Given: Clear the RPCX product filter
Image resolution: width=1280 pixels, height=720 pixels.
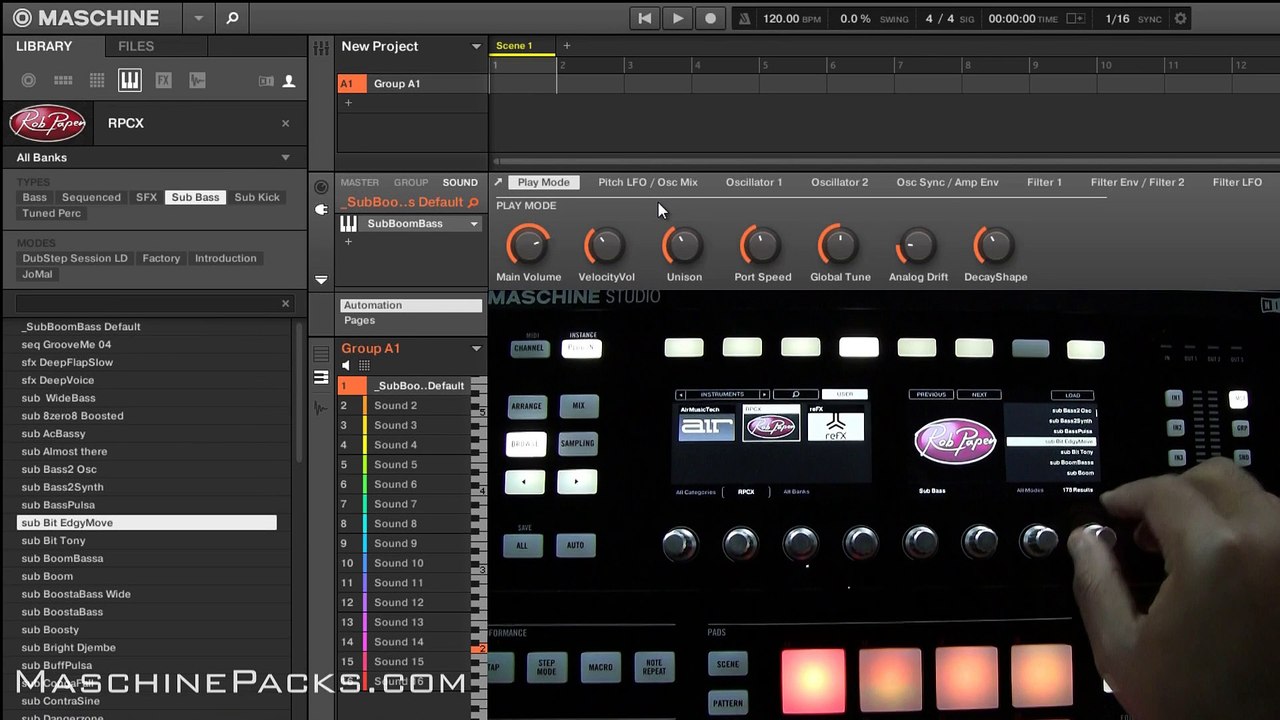Looking at the screenshot, I should coord(285,123).
